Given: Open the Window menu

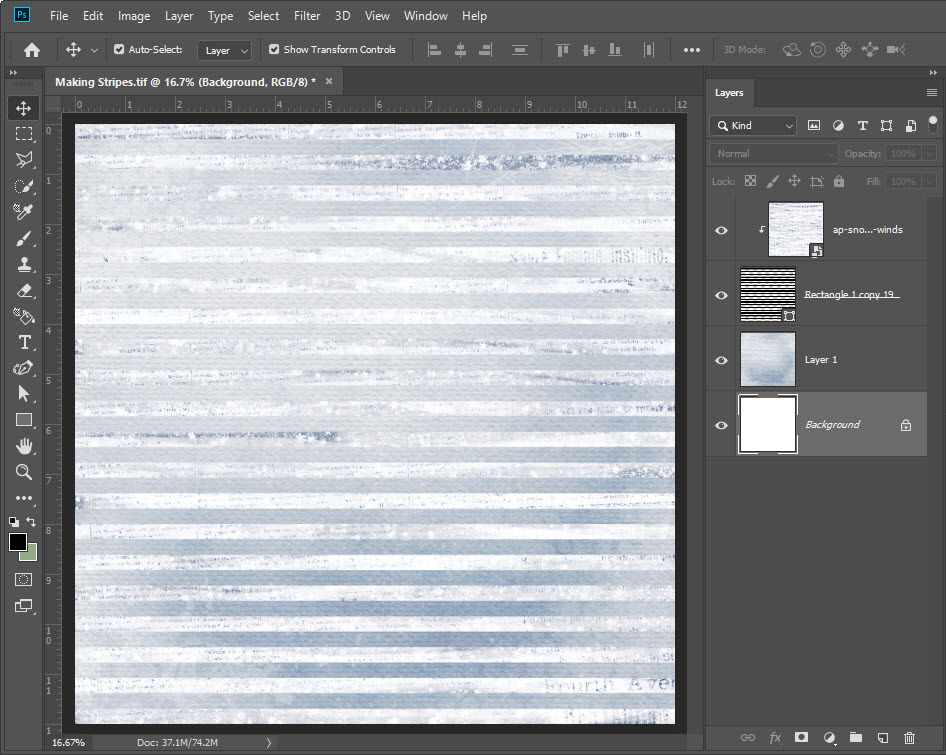Looking at the screenshot, I should [425, 16].
